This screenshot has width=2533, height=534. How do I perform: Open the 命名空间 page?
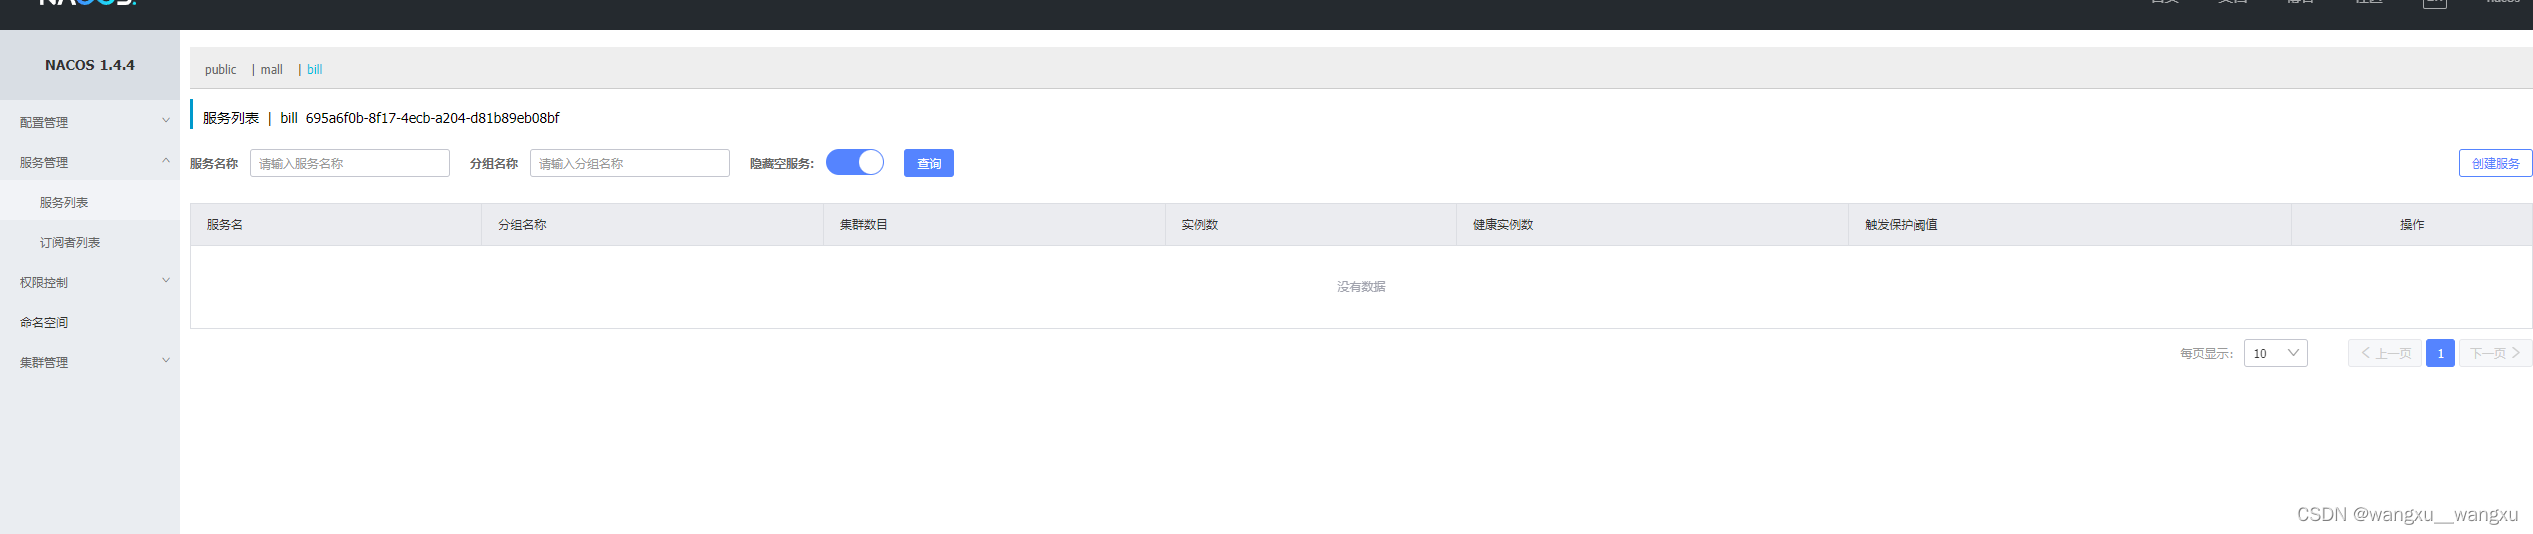click(90, 322)
